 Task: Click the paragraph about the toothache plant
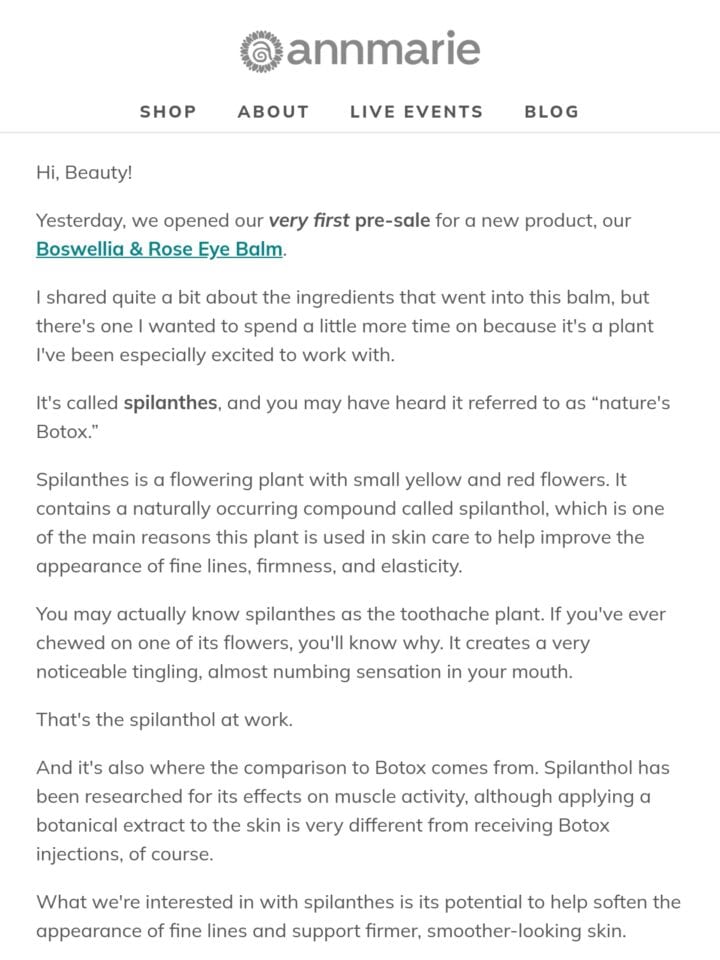click(x=350, y=643)
